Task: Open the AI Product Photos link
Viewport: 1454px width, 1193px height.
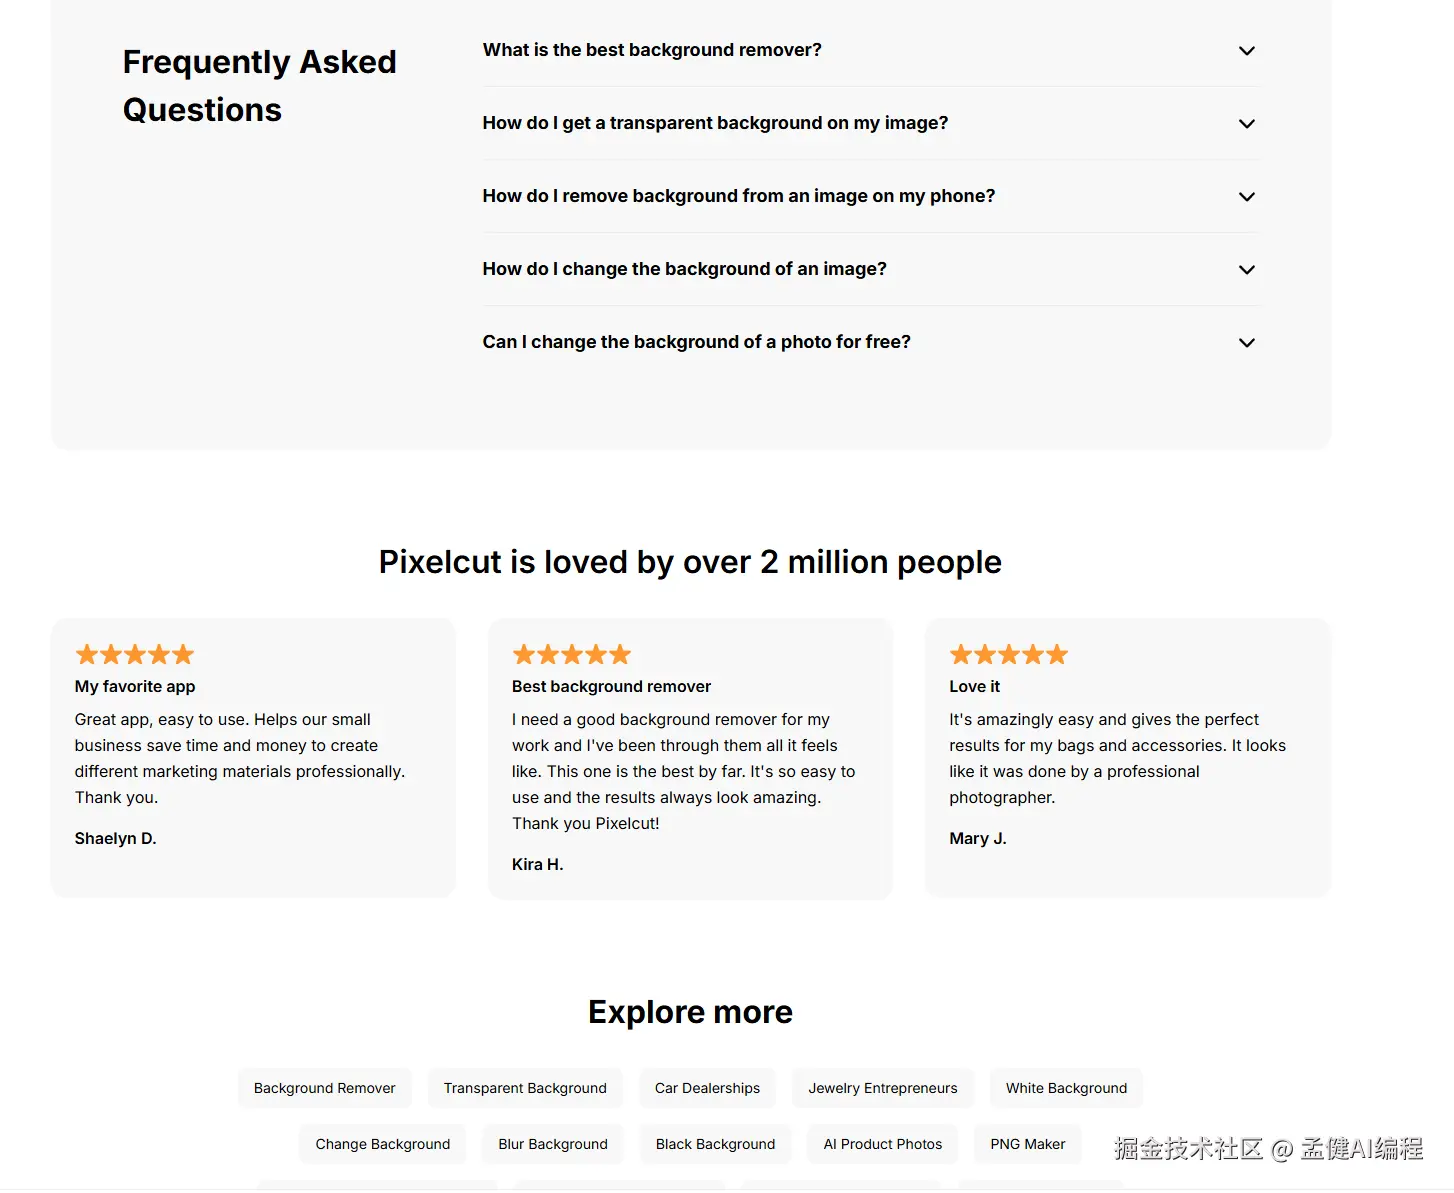Action: click(883, 1144)
